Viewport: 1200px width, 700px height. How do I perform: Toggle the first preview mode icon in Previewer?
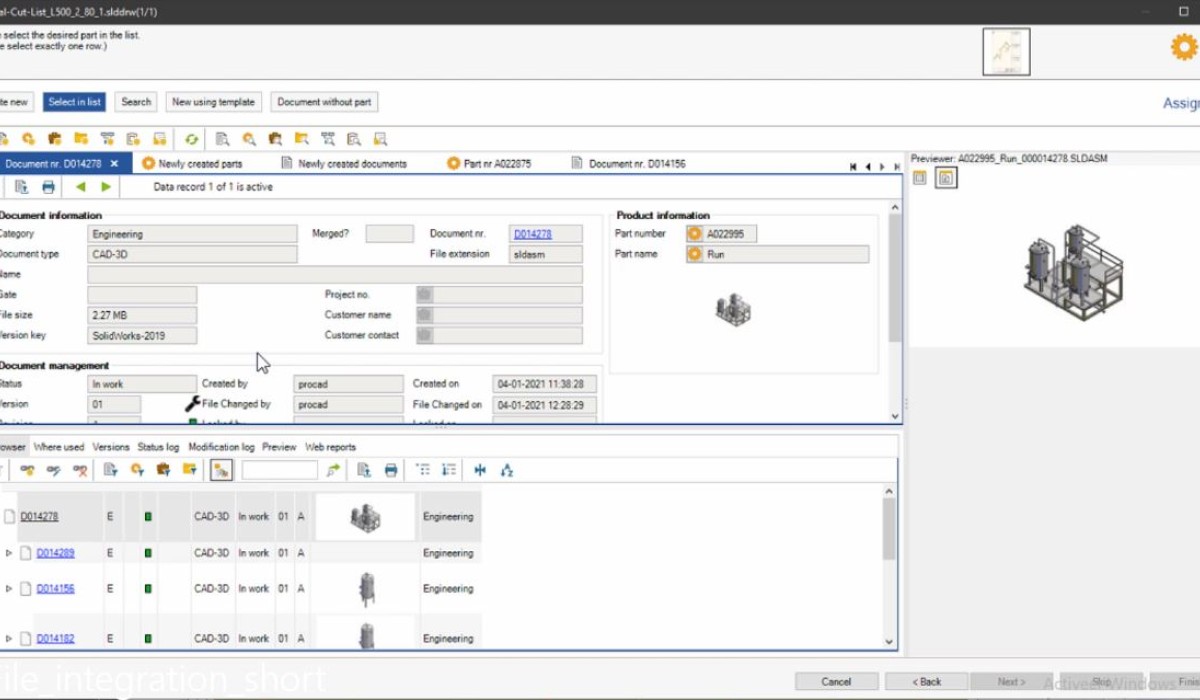(x=920, y=178)
